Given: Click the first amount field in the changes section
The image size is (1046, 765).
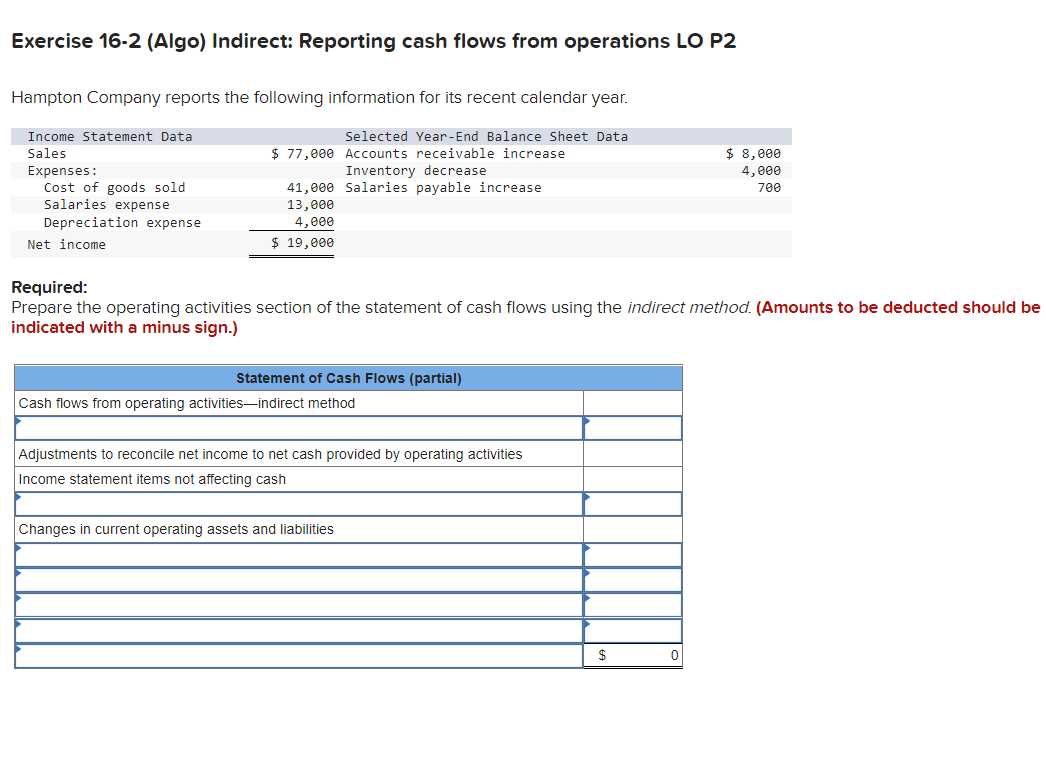Looking at the screenshot, I should [x=632, y=555].
